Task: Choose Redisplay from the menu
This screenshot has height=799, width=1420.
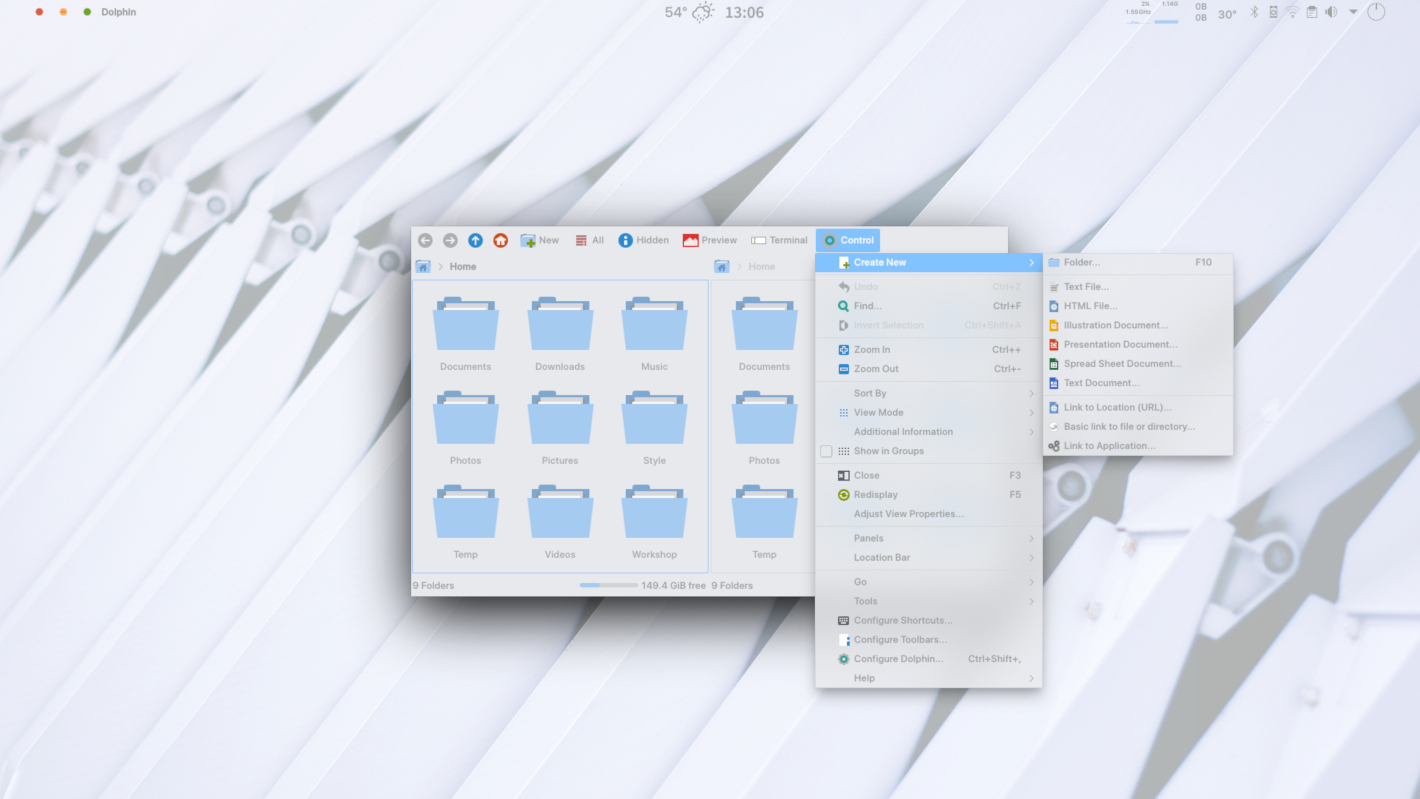Action: (928, 495)
